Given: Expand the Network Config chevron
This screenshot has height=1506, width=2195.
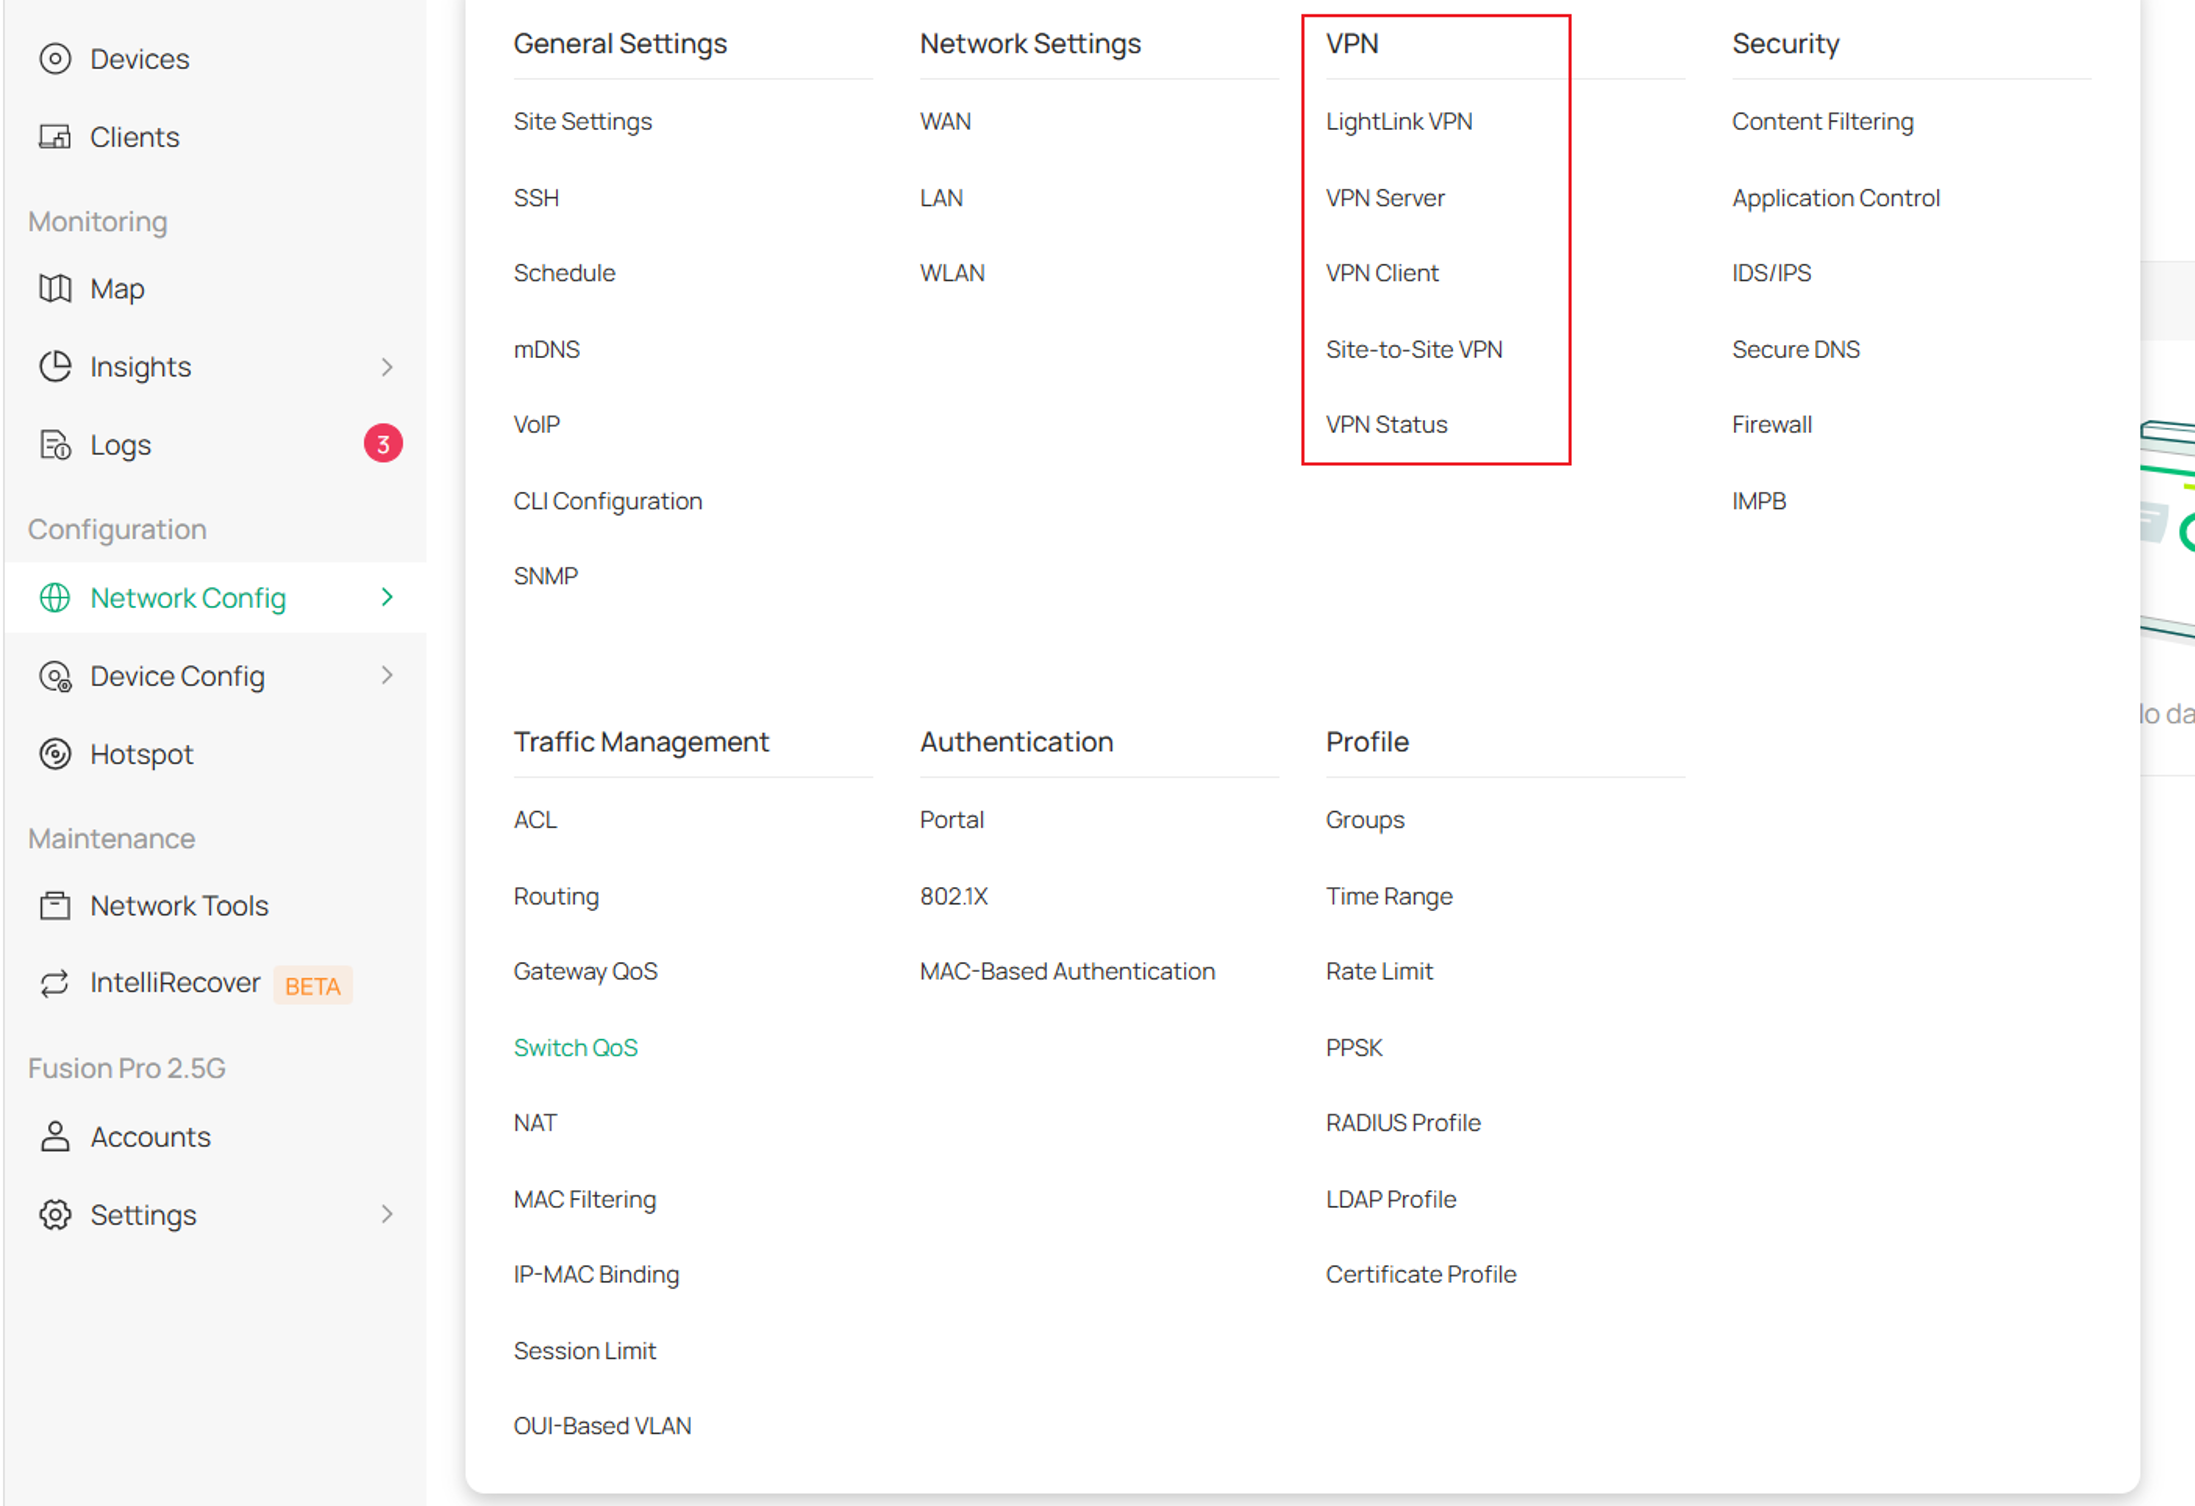Looking at the screenshot, I should tap(388, 597).
